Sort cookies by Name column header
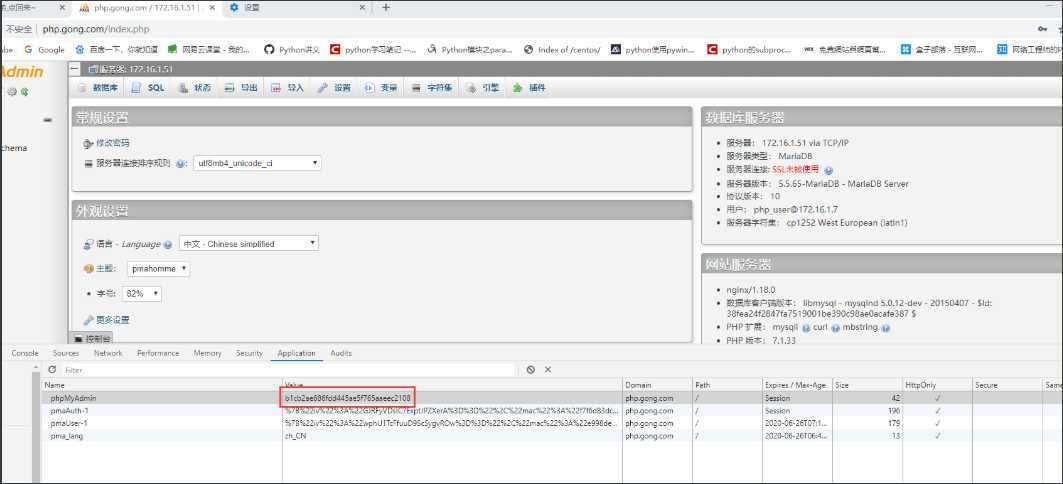The width and height of the screenshot is (1063, 484). click(163, 385)
